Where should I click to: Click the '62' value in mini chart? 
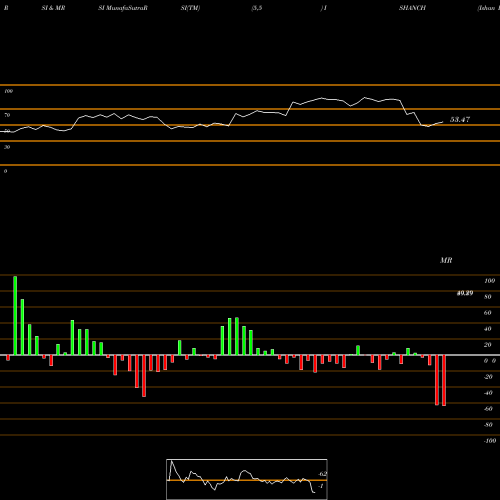tap(323, 474)
